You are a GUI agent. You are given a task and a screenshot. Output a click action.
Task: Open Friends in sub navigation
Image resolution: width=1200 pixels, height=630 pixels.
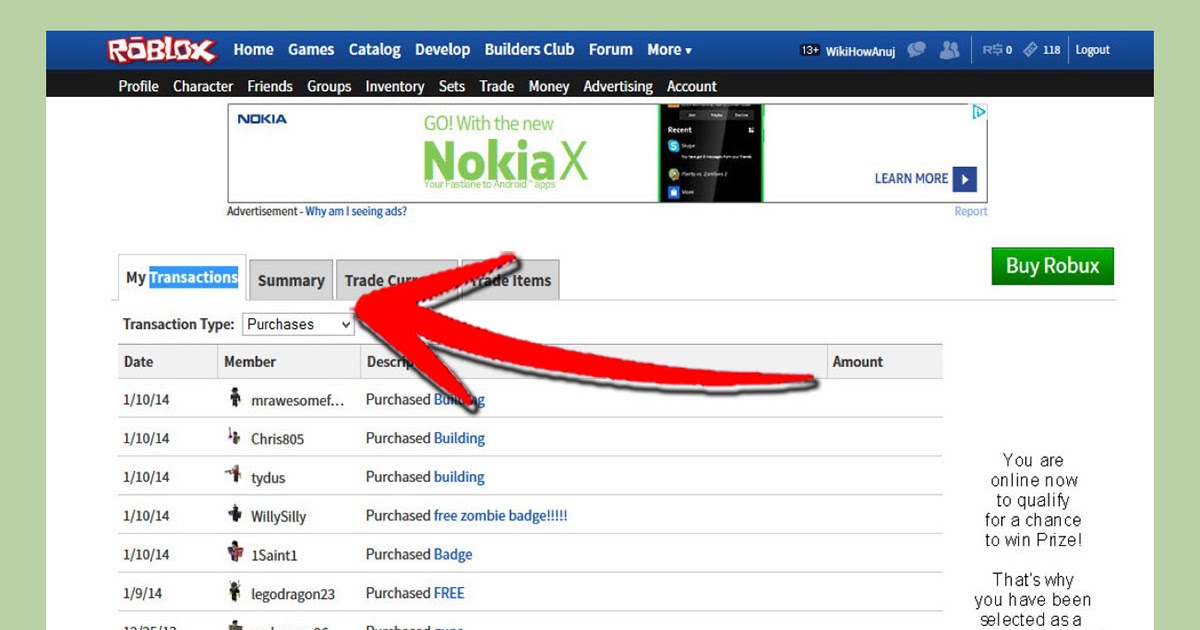[x=270, y=86]
